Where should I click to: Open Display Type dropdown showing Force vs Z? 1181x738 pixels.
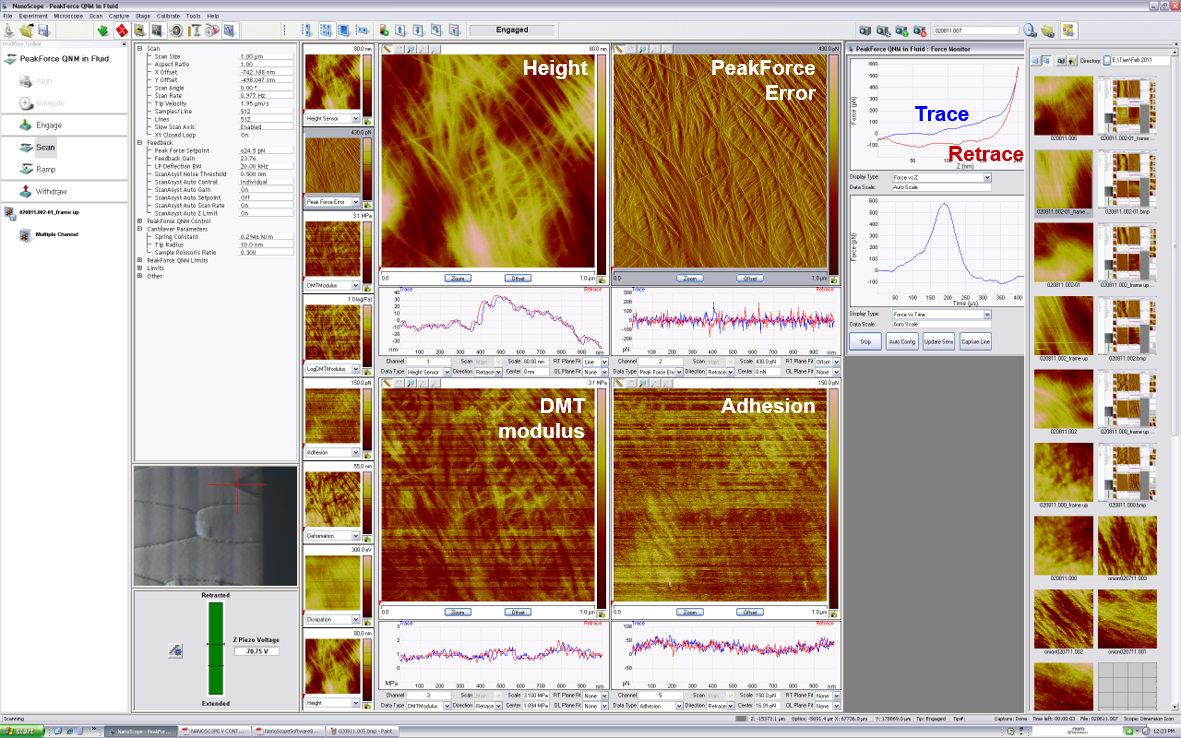pyautogui.click(x=987, y=178)
